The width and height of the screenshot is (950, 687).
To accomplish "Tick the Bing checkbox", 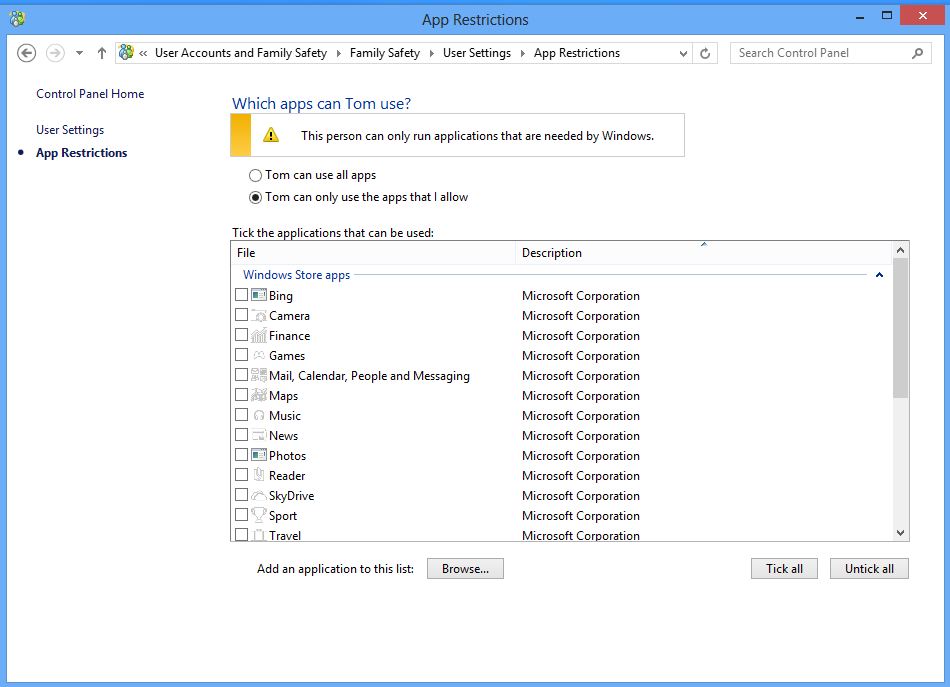I will point(241,295).
